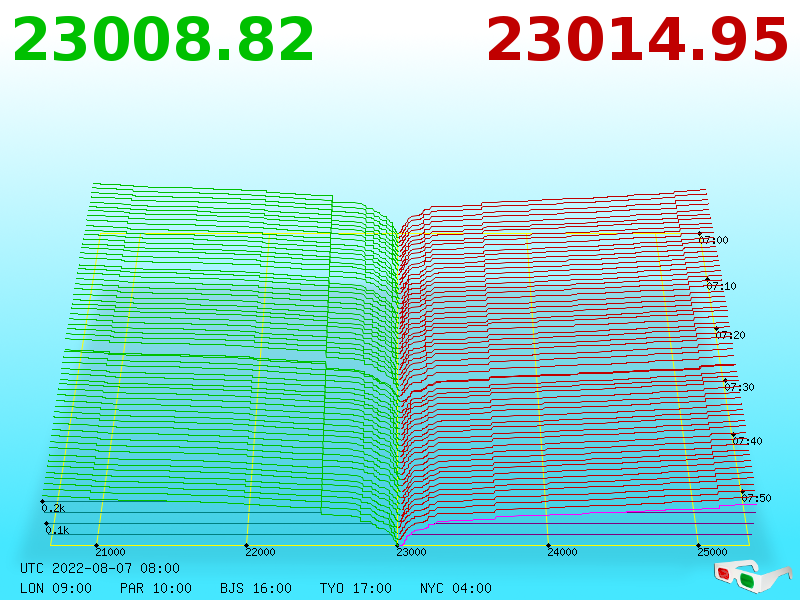Click the 07:10 time axis marker

721,286
